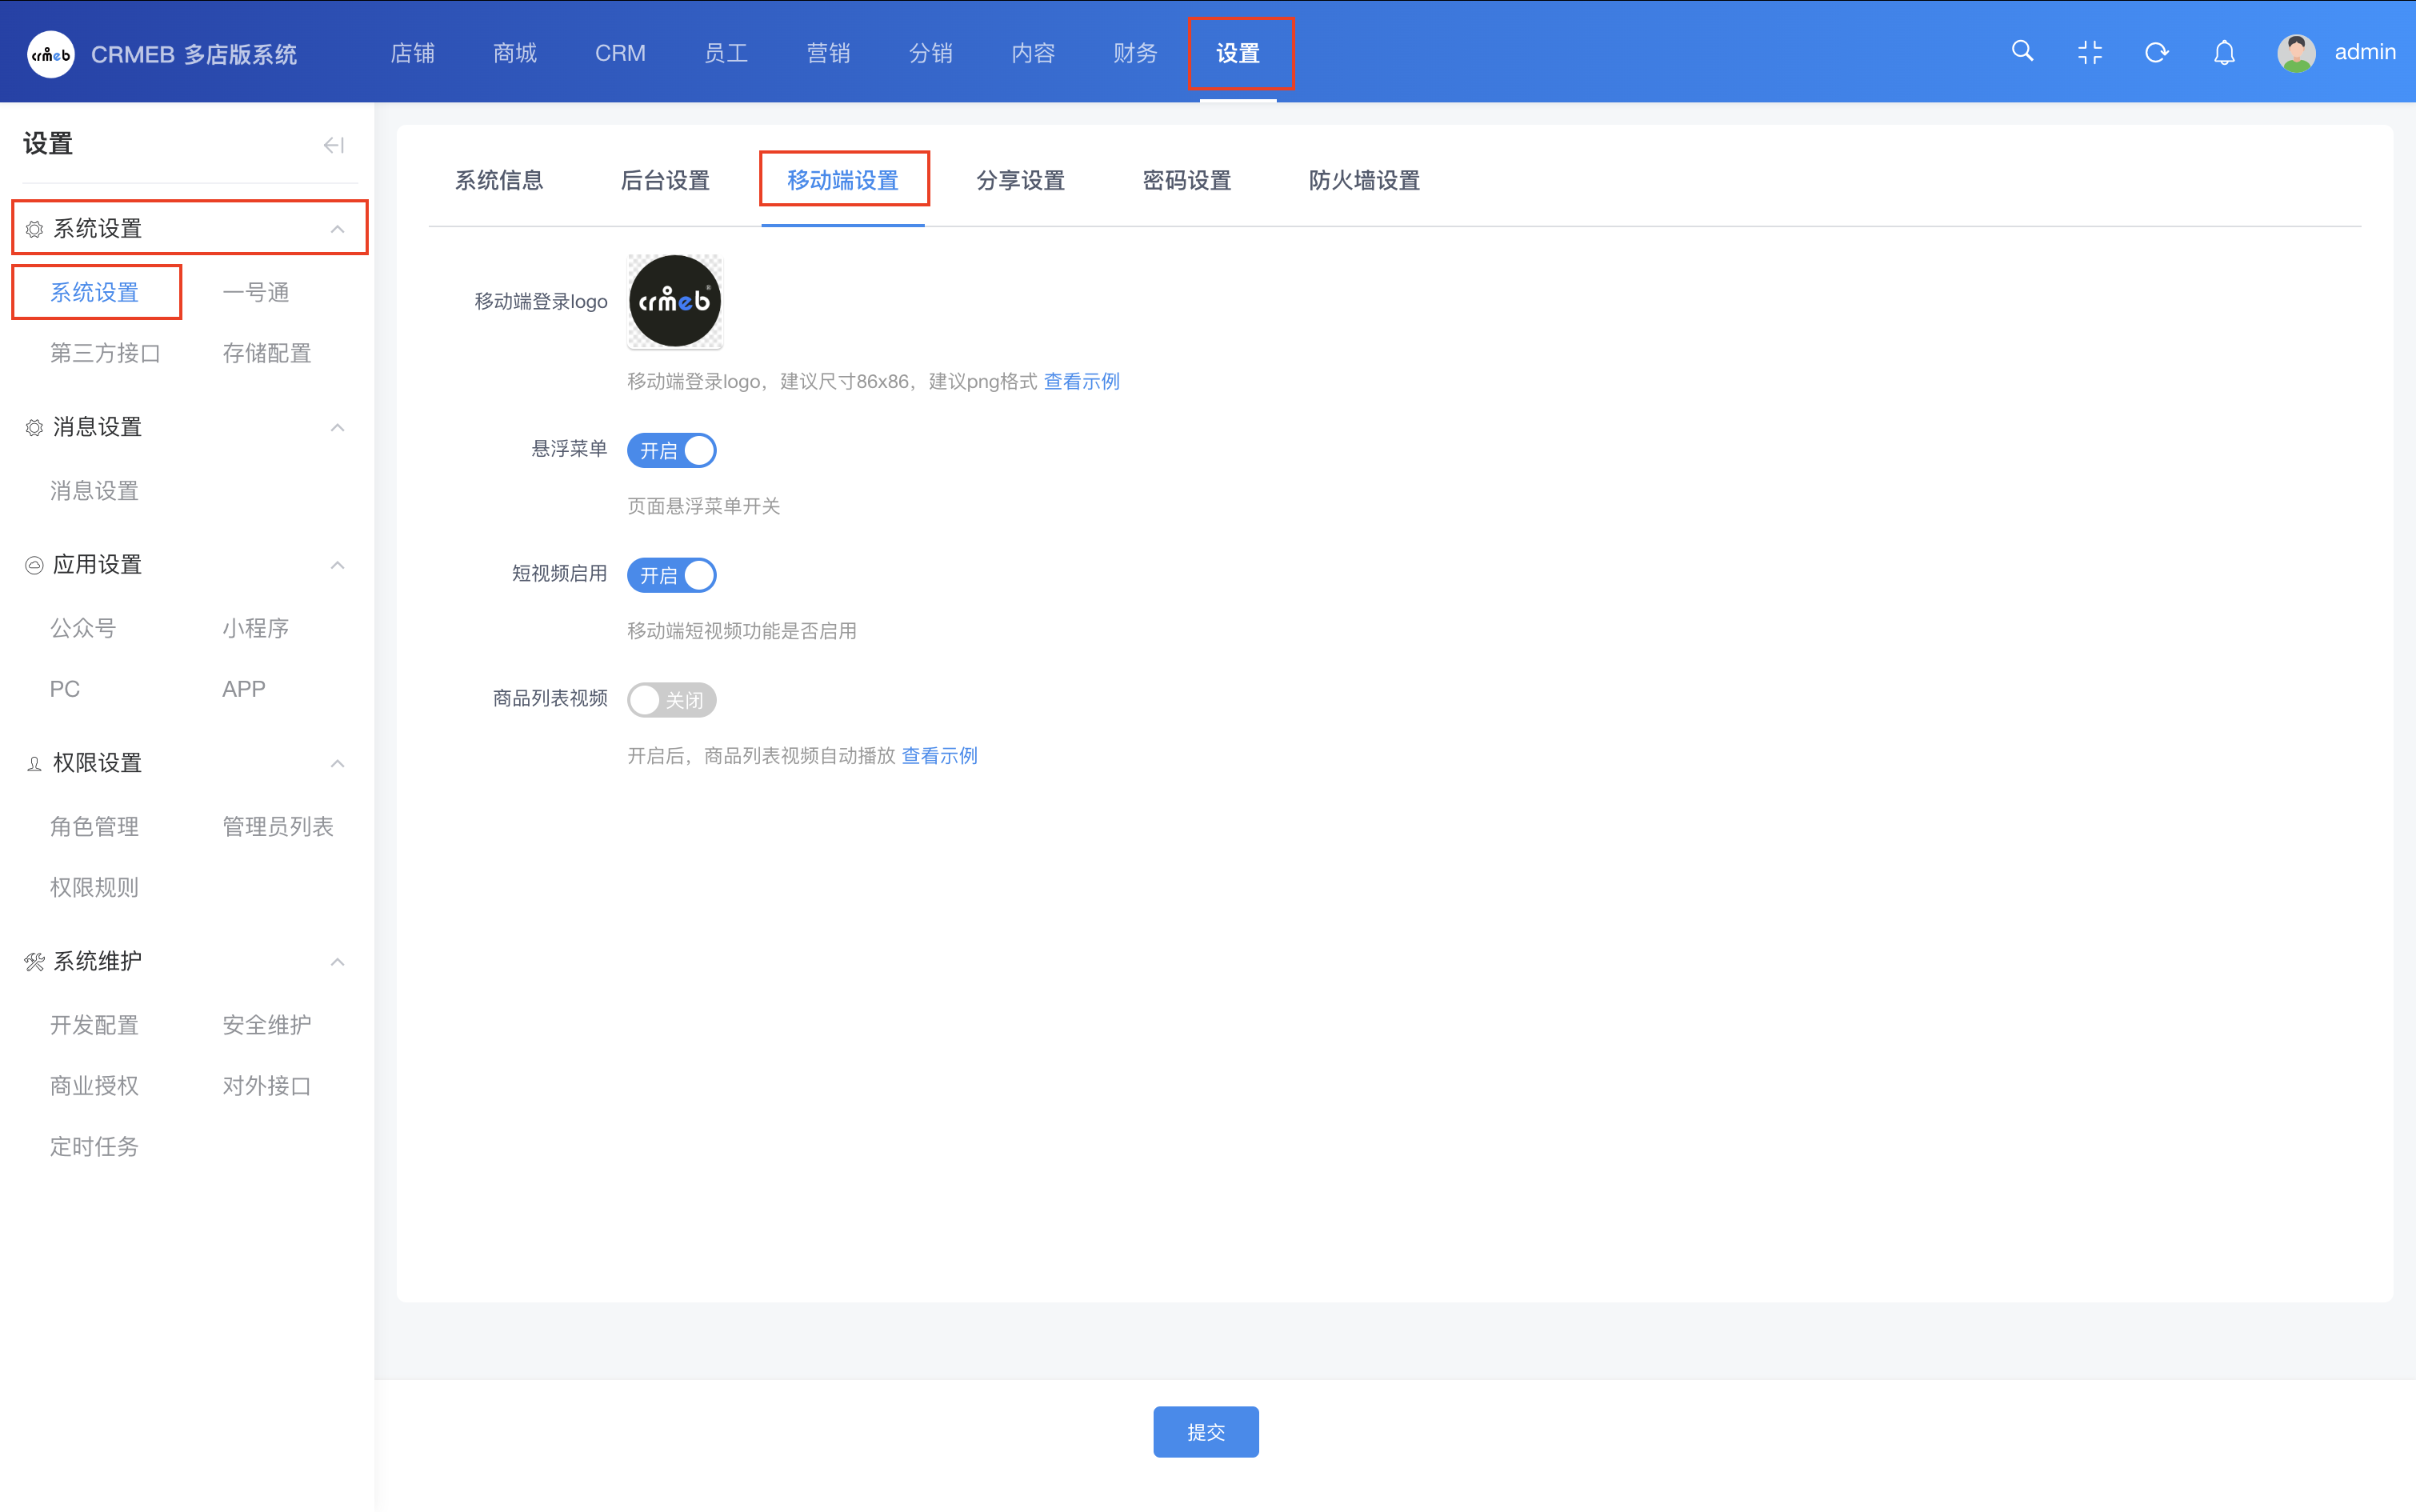Viewport: 2416px width, 1512px height.
Task: Click the admin username
Action: 2365,52
